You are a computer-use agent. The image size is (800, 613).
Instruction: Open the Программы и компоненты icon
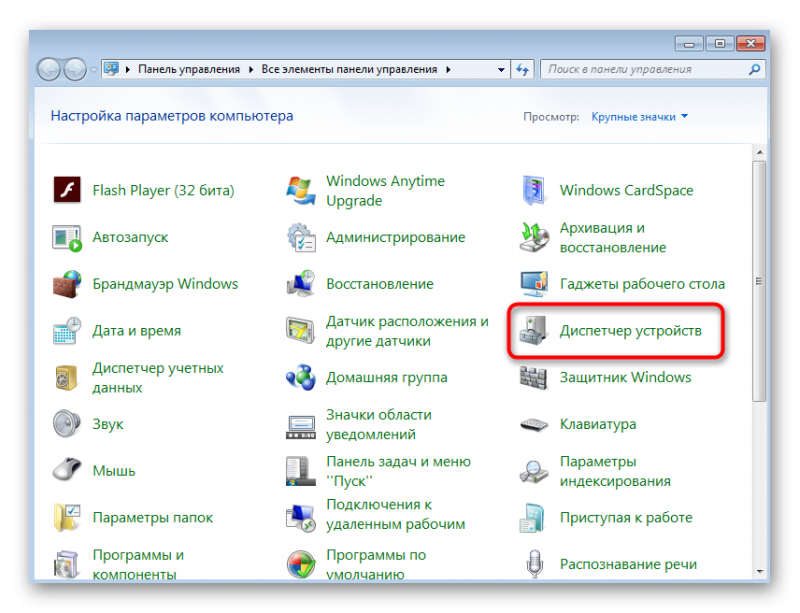tap(67, 564)
